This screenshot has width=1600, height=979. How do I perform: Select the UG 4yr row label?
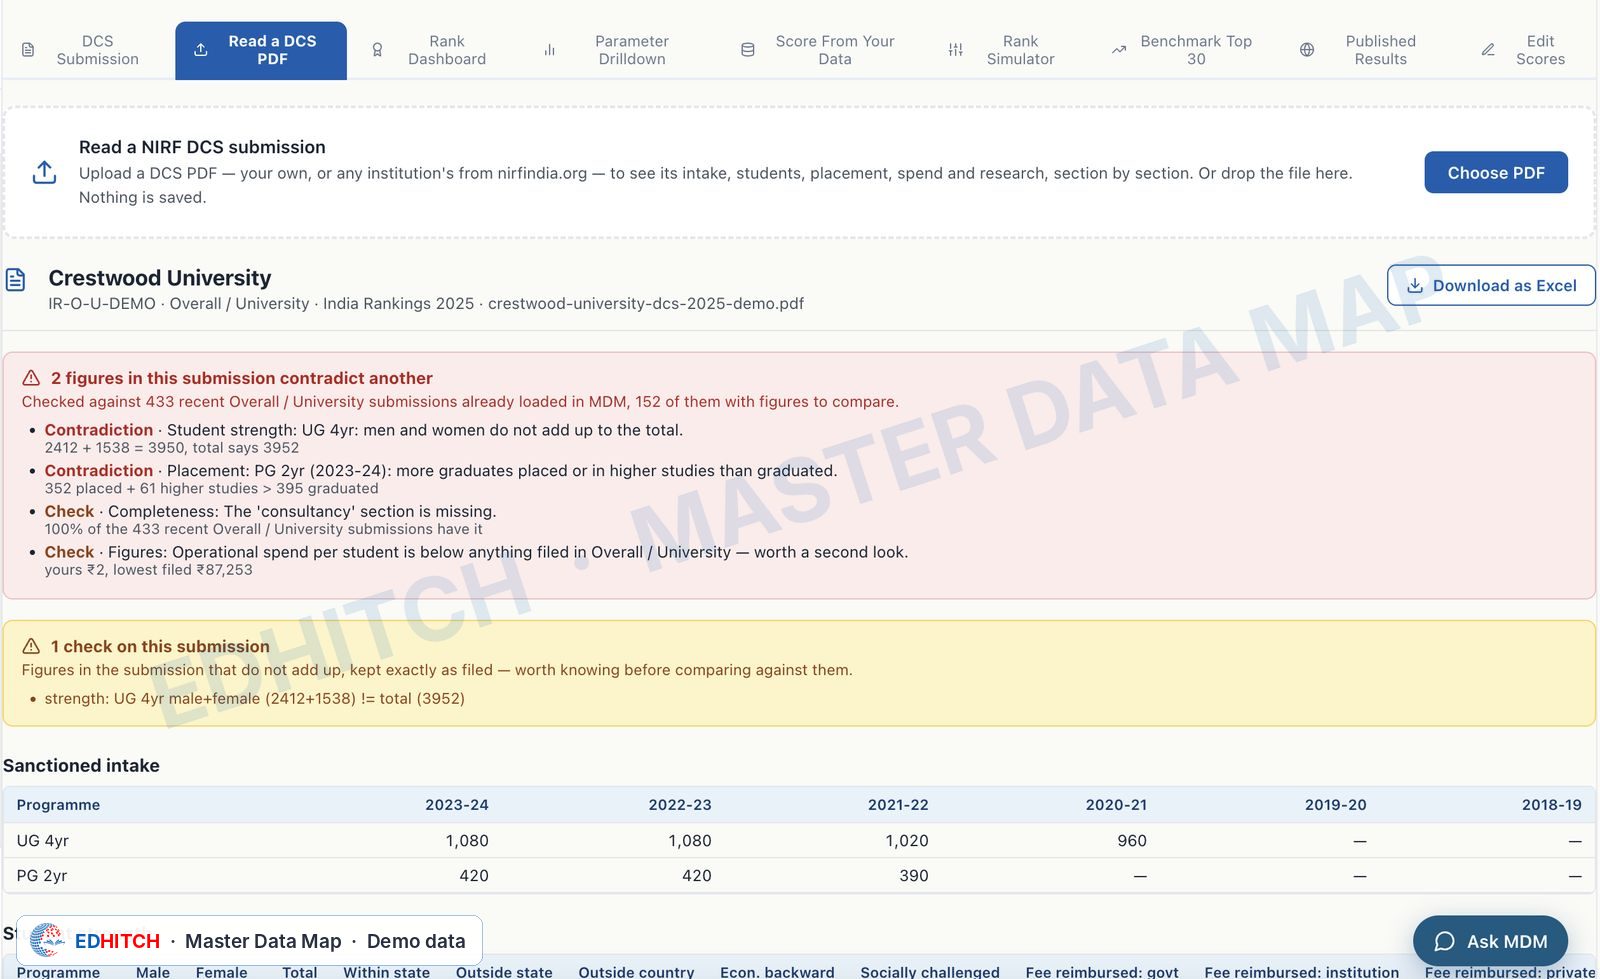43,841
